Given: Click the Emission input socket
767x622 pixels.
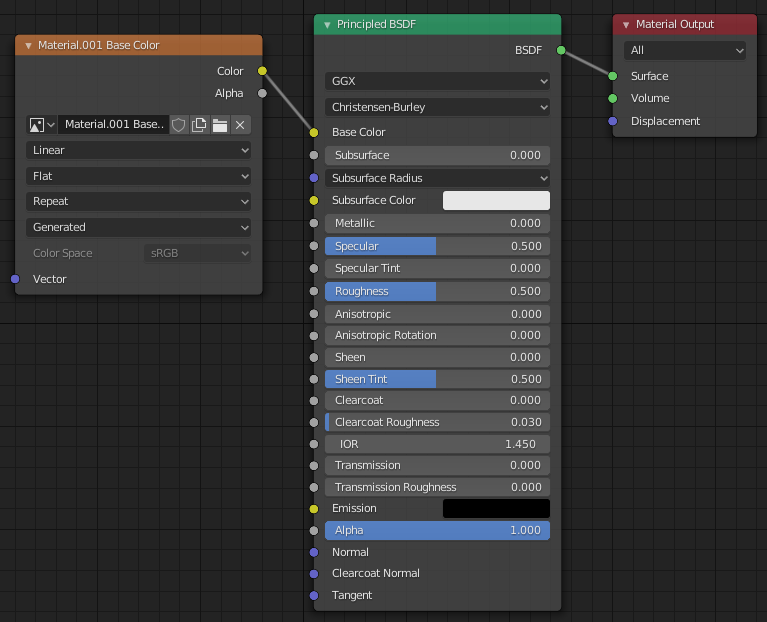Looking at the screenshot, I should pos(314,509).
